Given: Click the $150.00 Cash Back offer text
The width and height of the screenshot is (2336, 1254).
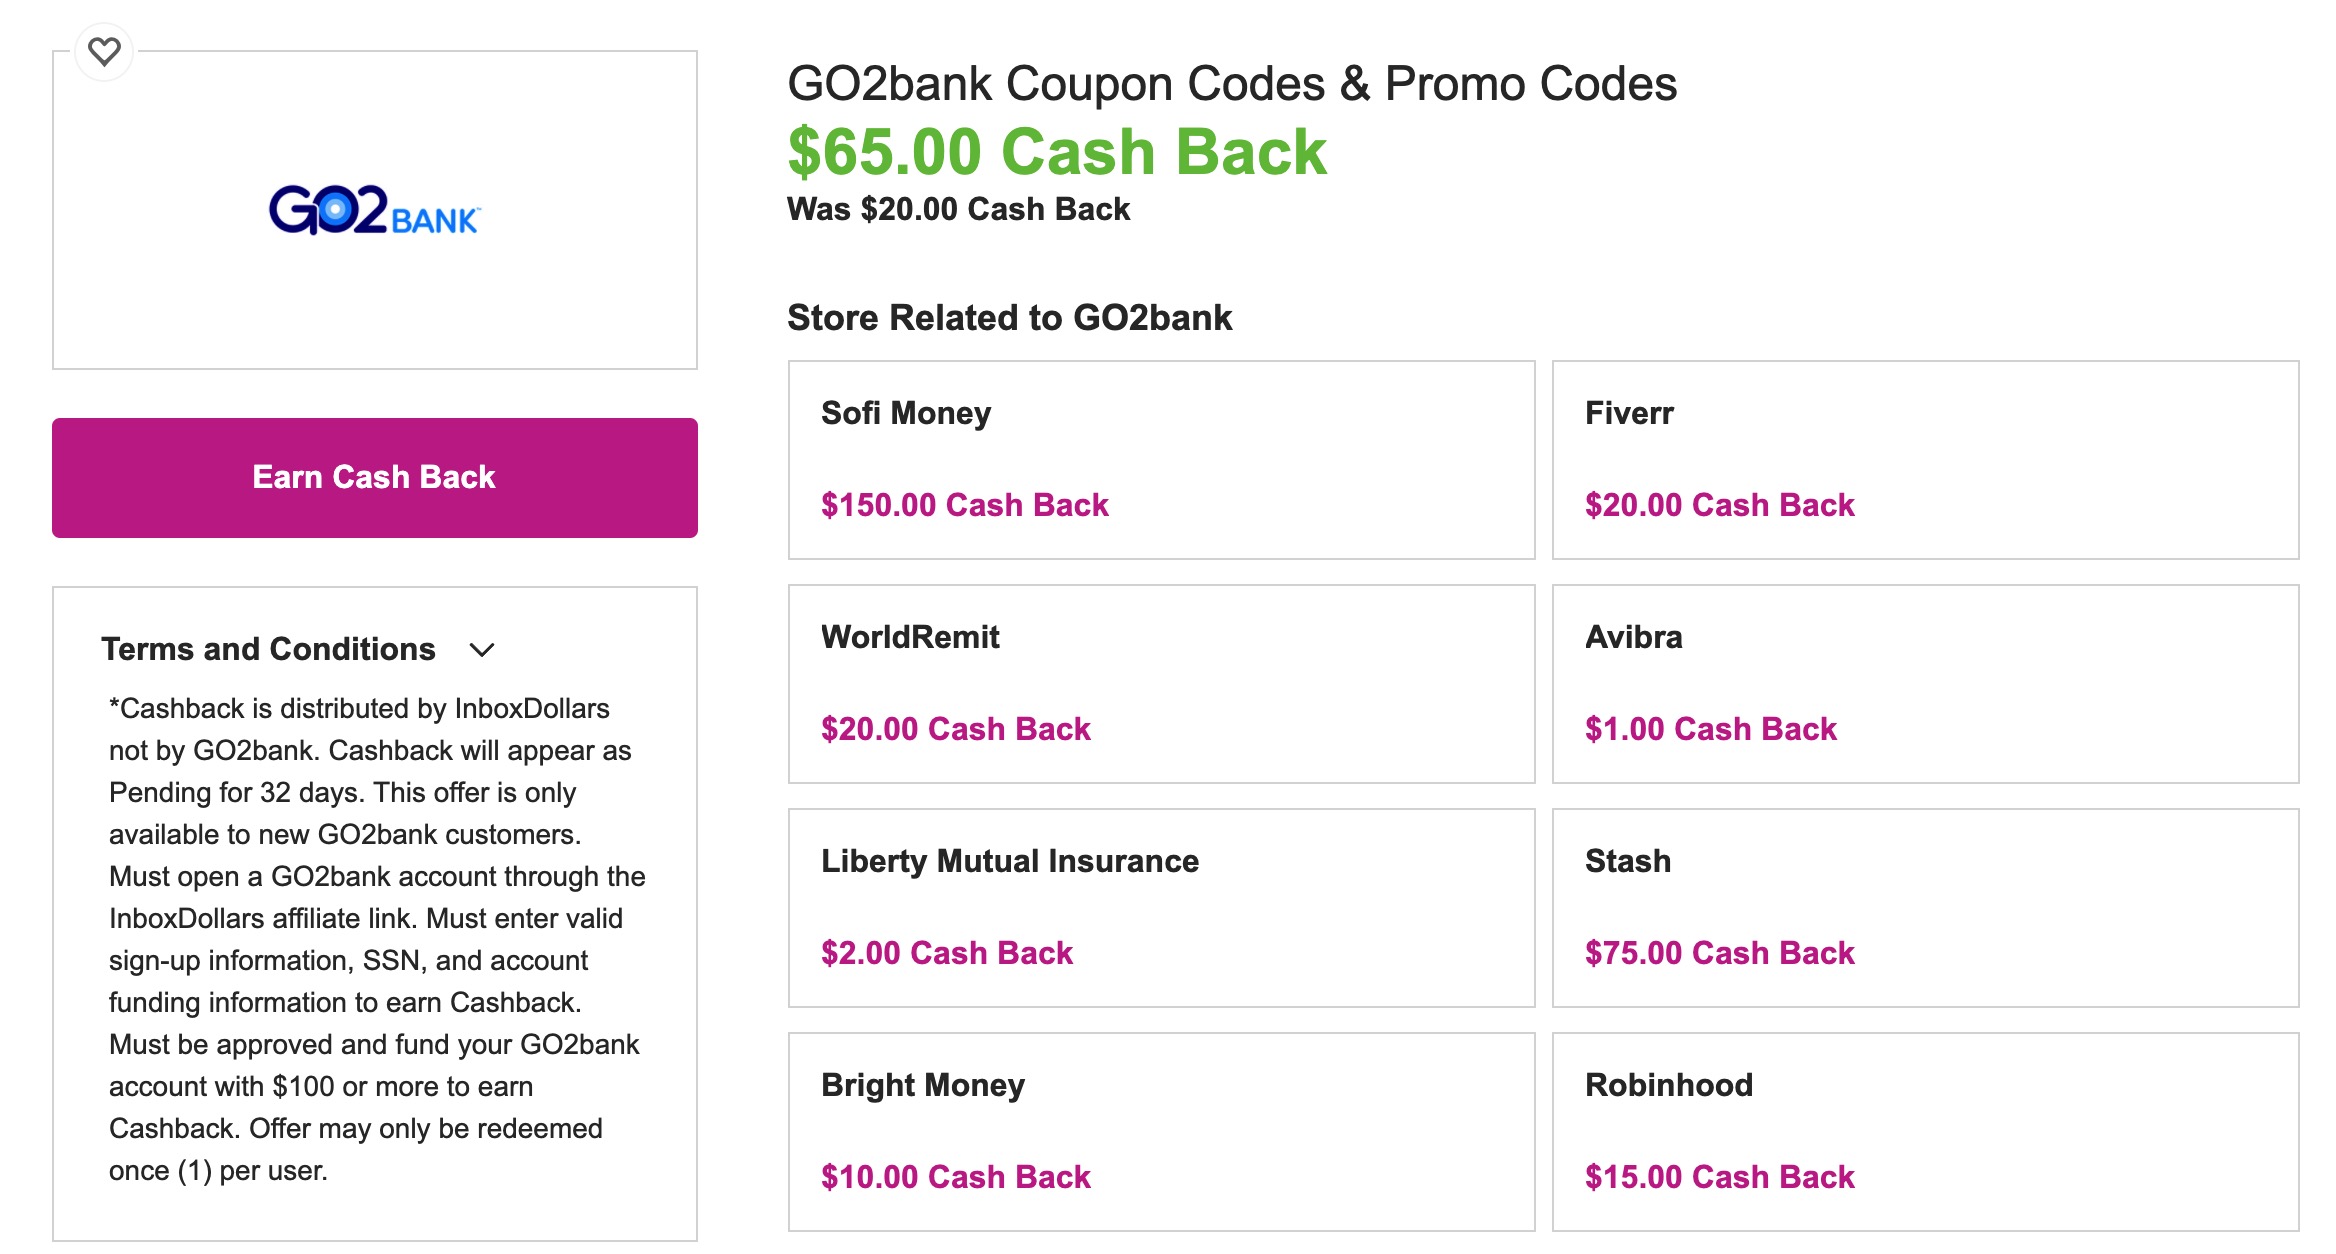Looking at the screenshot, I should (x=965, y=505).
